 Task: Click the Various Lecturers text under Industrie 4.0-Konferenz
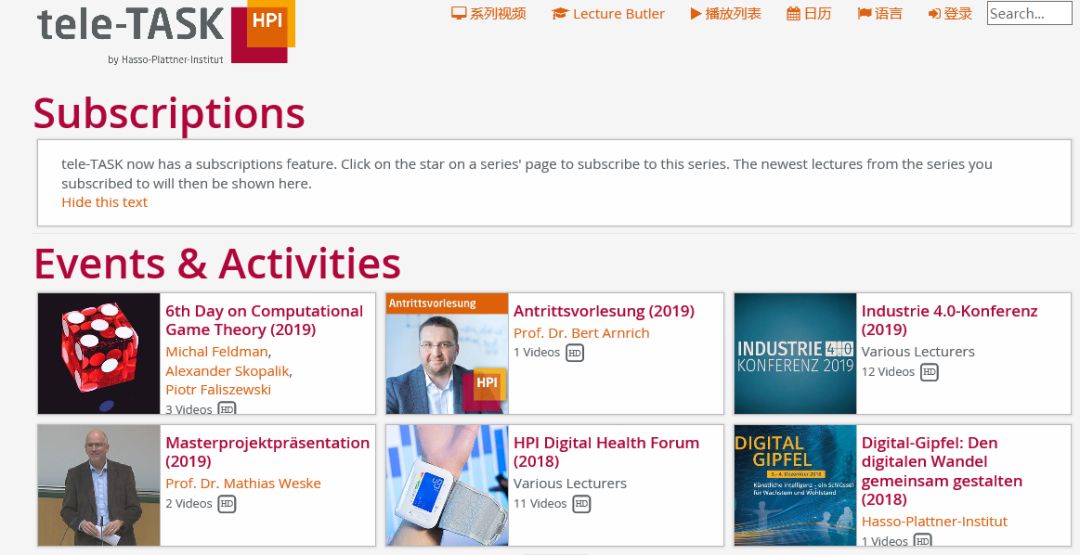(918, 351)
